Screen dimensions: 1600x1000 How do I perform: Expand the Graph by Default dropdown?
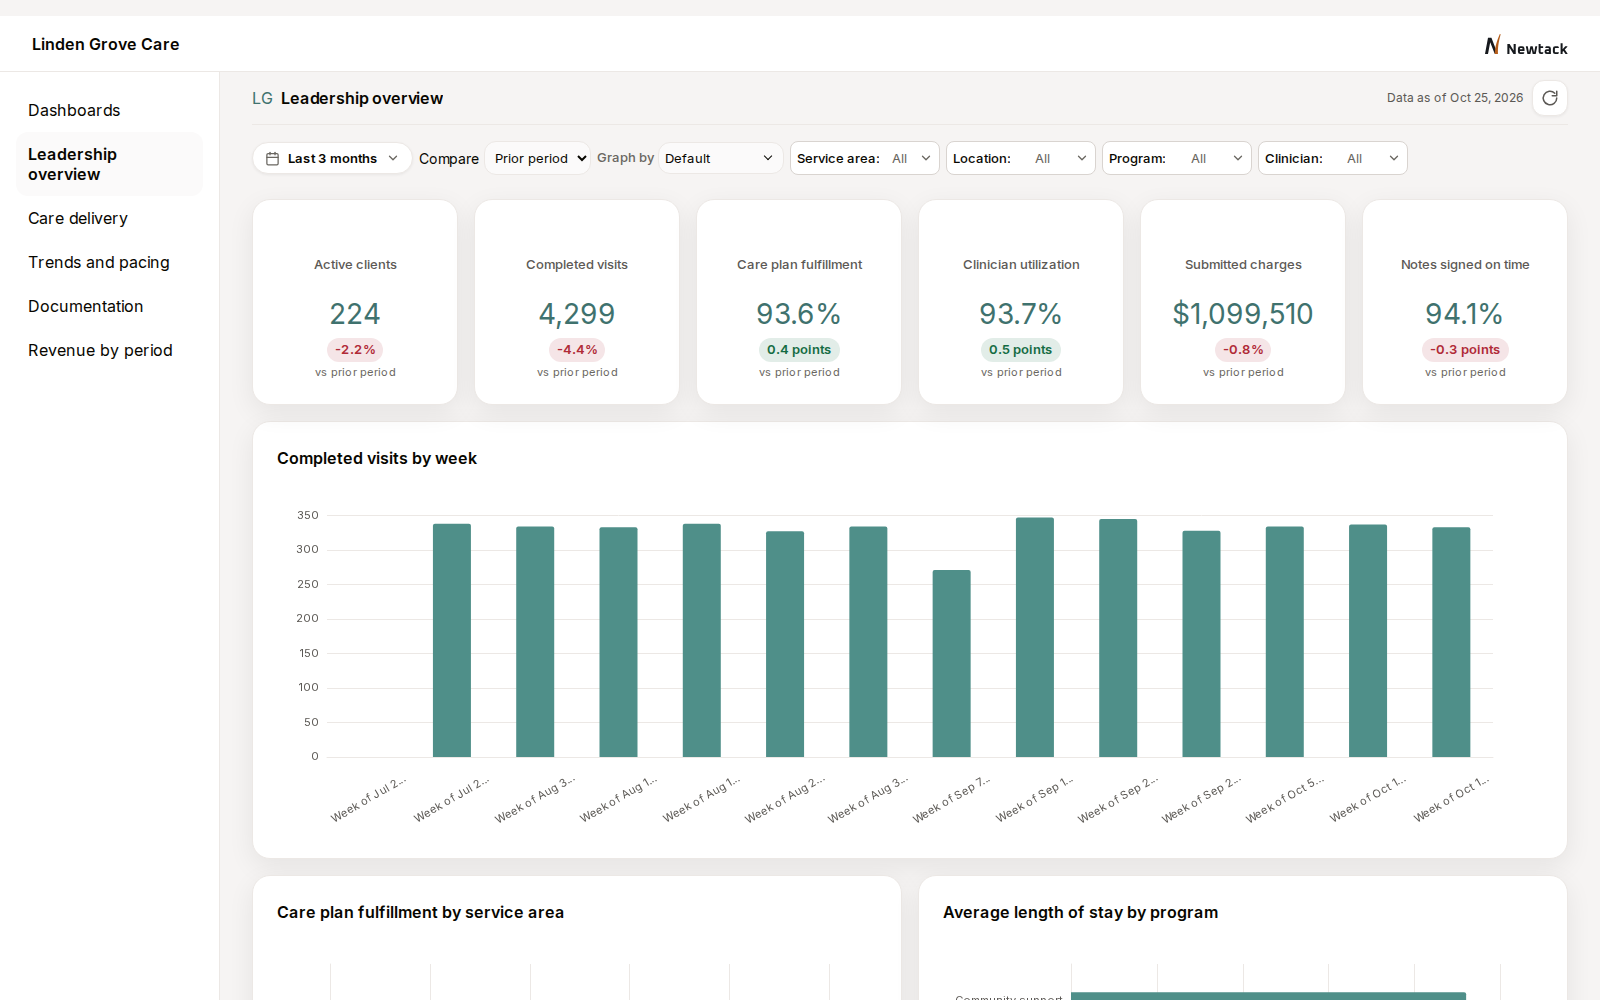(x=720, y=158)
